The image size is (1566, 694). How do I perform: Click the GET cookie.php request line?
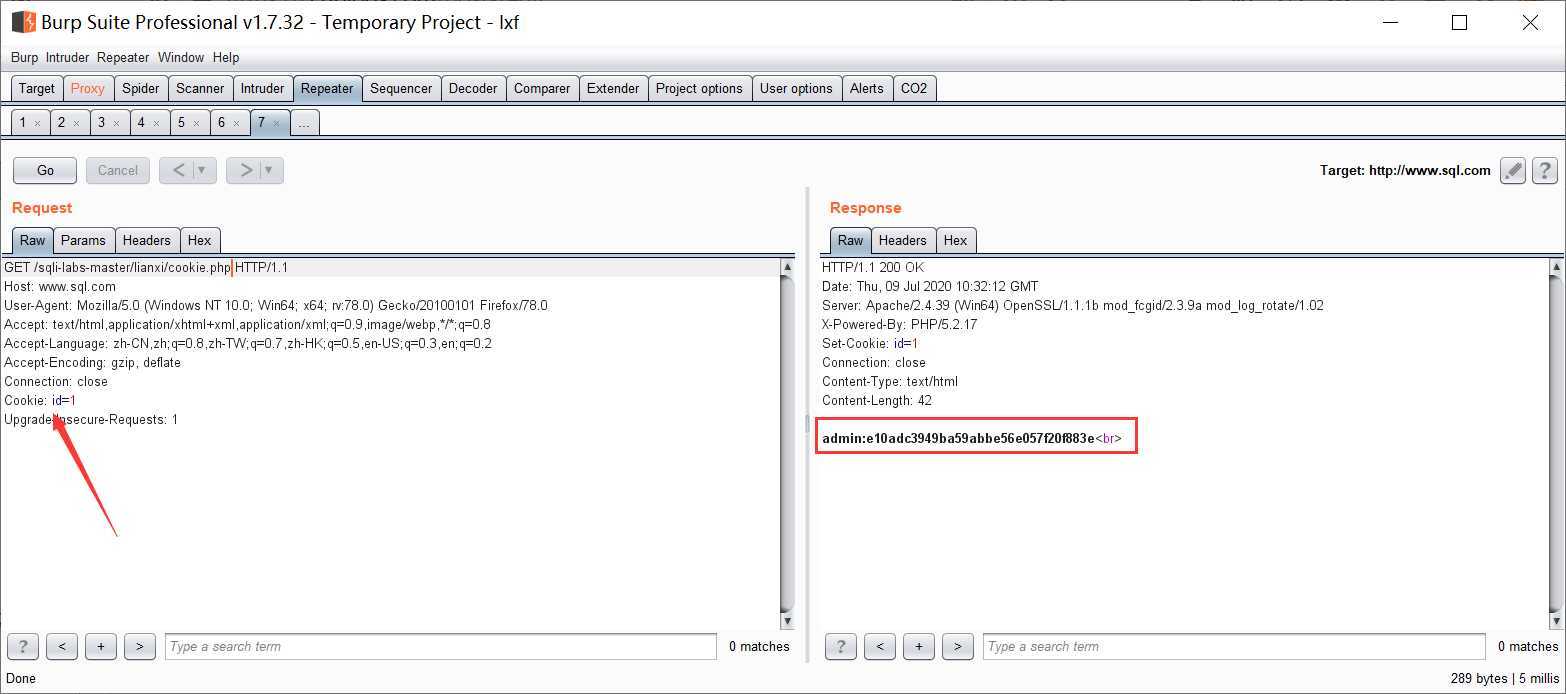click(x=146, y=267)
